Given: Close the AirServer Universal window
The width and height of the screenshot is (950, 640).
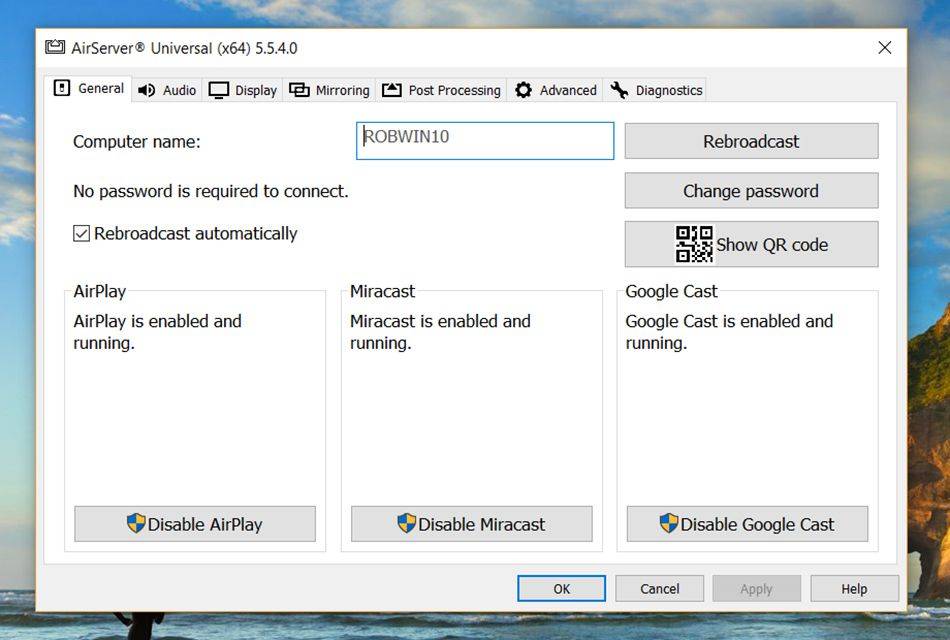Looking at the screenshot, I should point(885,47).
